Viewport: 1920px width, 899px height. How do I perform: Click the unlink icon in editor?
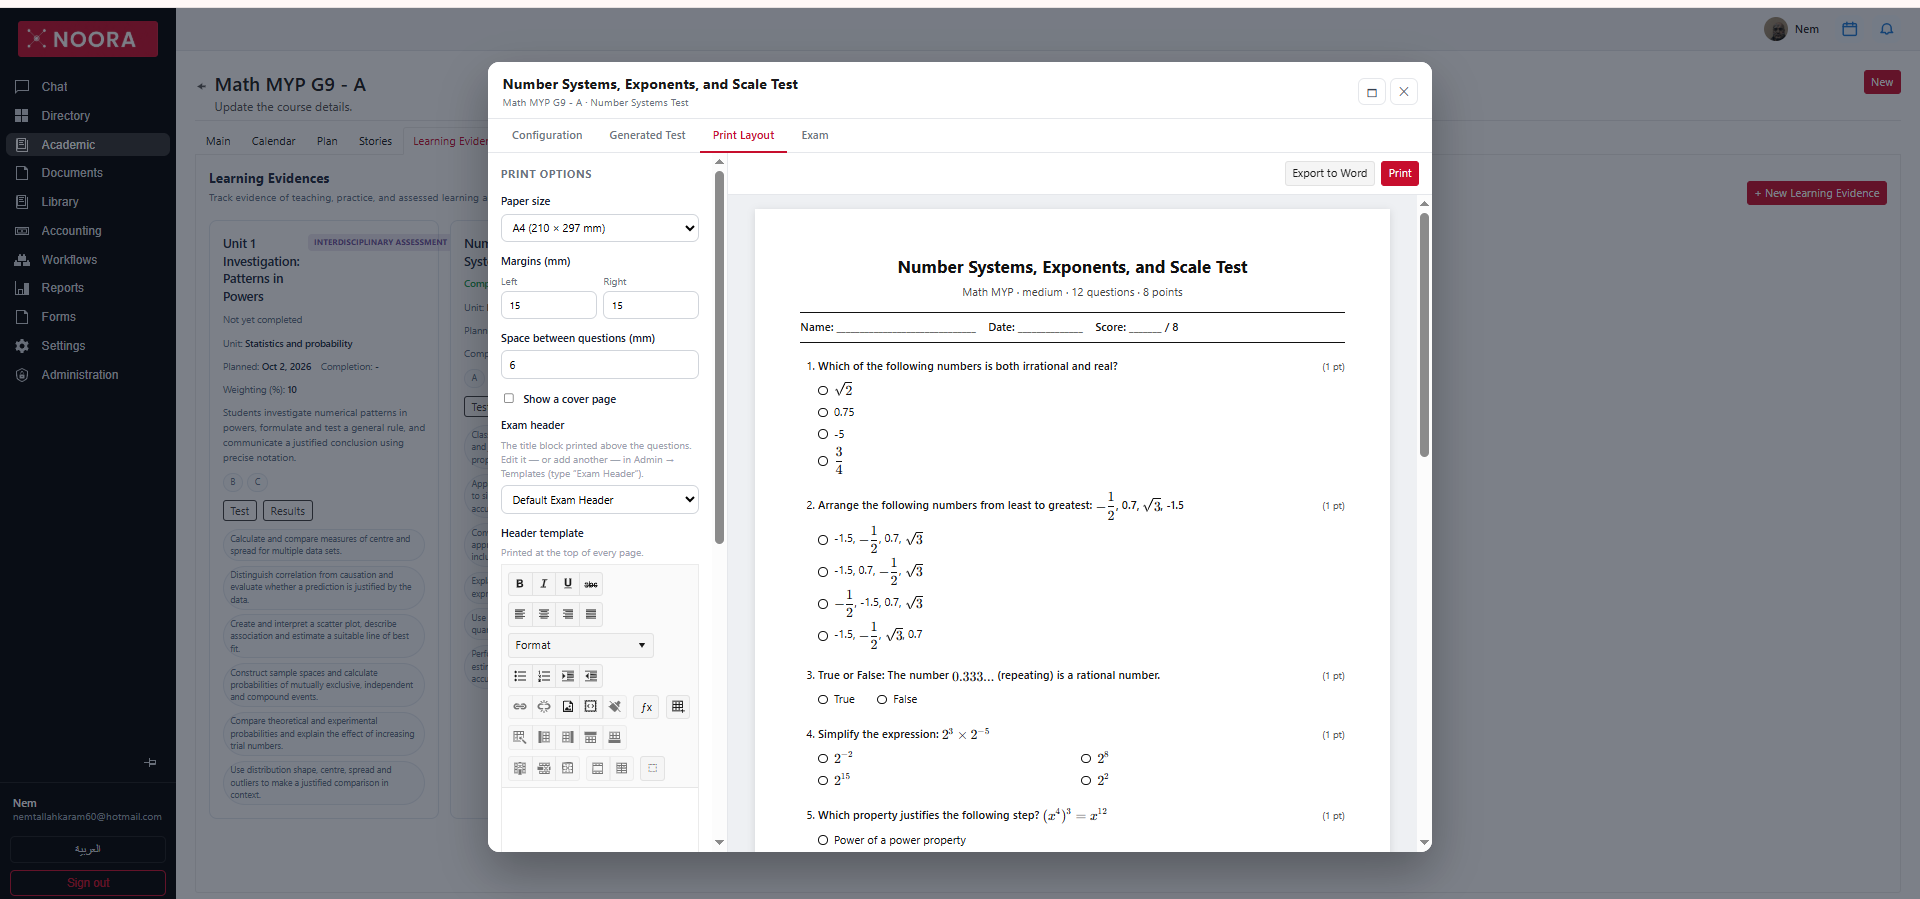point(544,707)
